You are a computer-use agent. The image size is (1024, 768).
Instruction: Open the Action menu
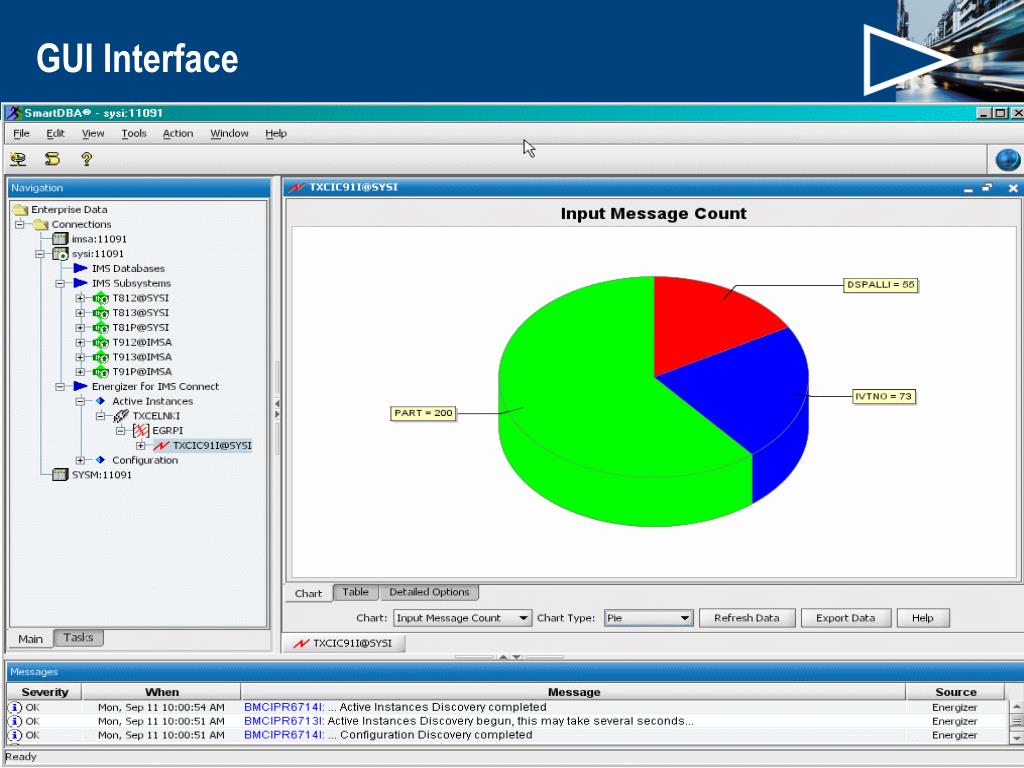click(x=178, y=133)
